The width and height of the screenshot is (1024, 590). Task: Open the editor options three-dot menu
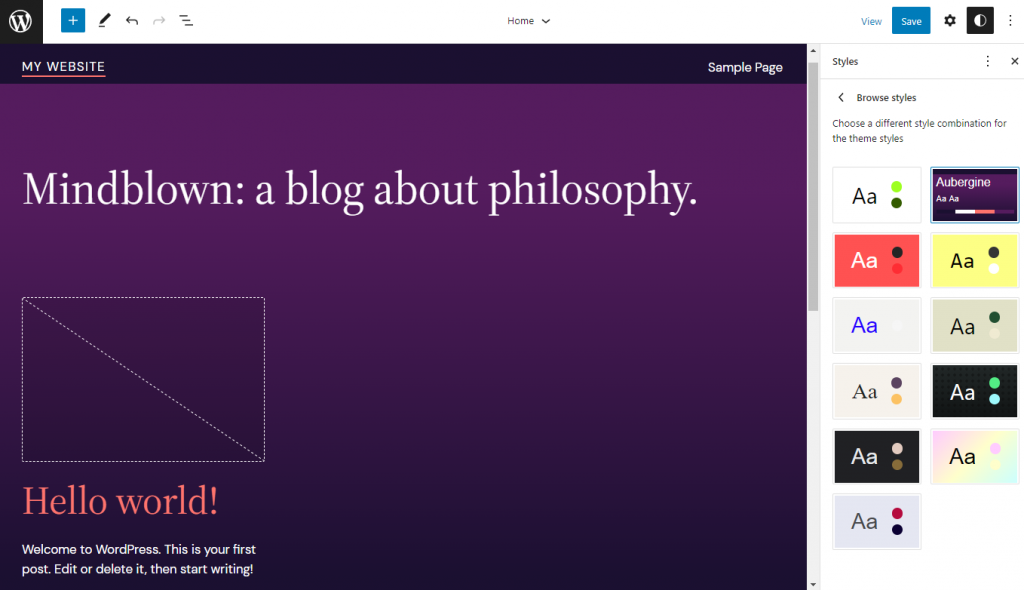(x=1011, y=20)
